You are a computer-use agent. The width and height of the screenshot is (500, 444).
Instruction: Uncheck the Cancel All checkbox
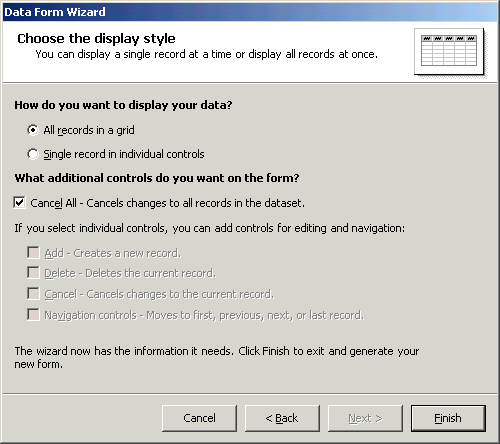19,202
